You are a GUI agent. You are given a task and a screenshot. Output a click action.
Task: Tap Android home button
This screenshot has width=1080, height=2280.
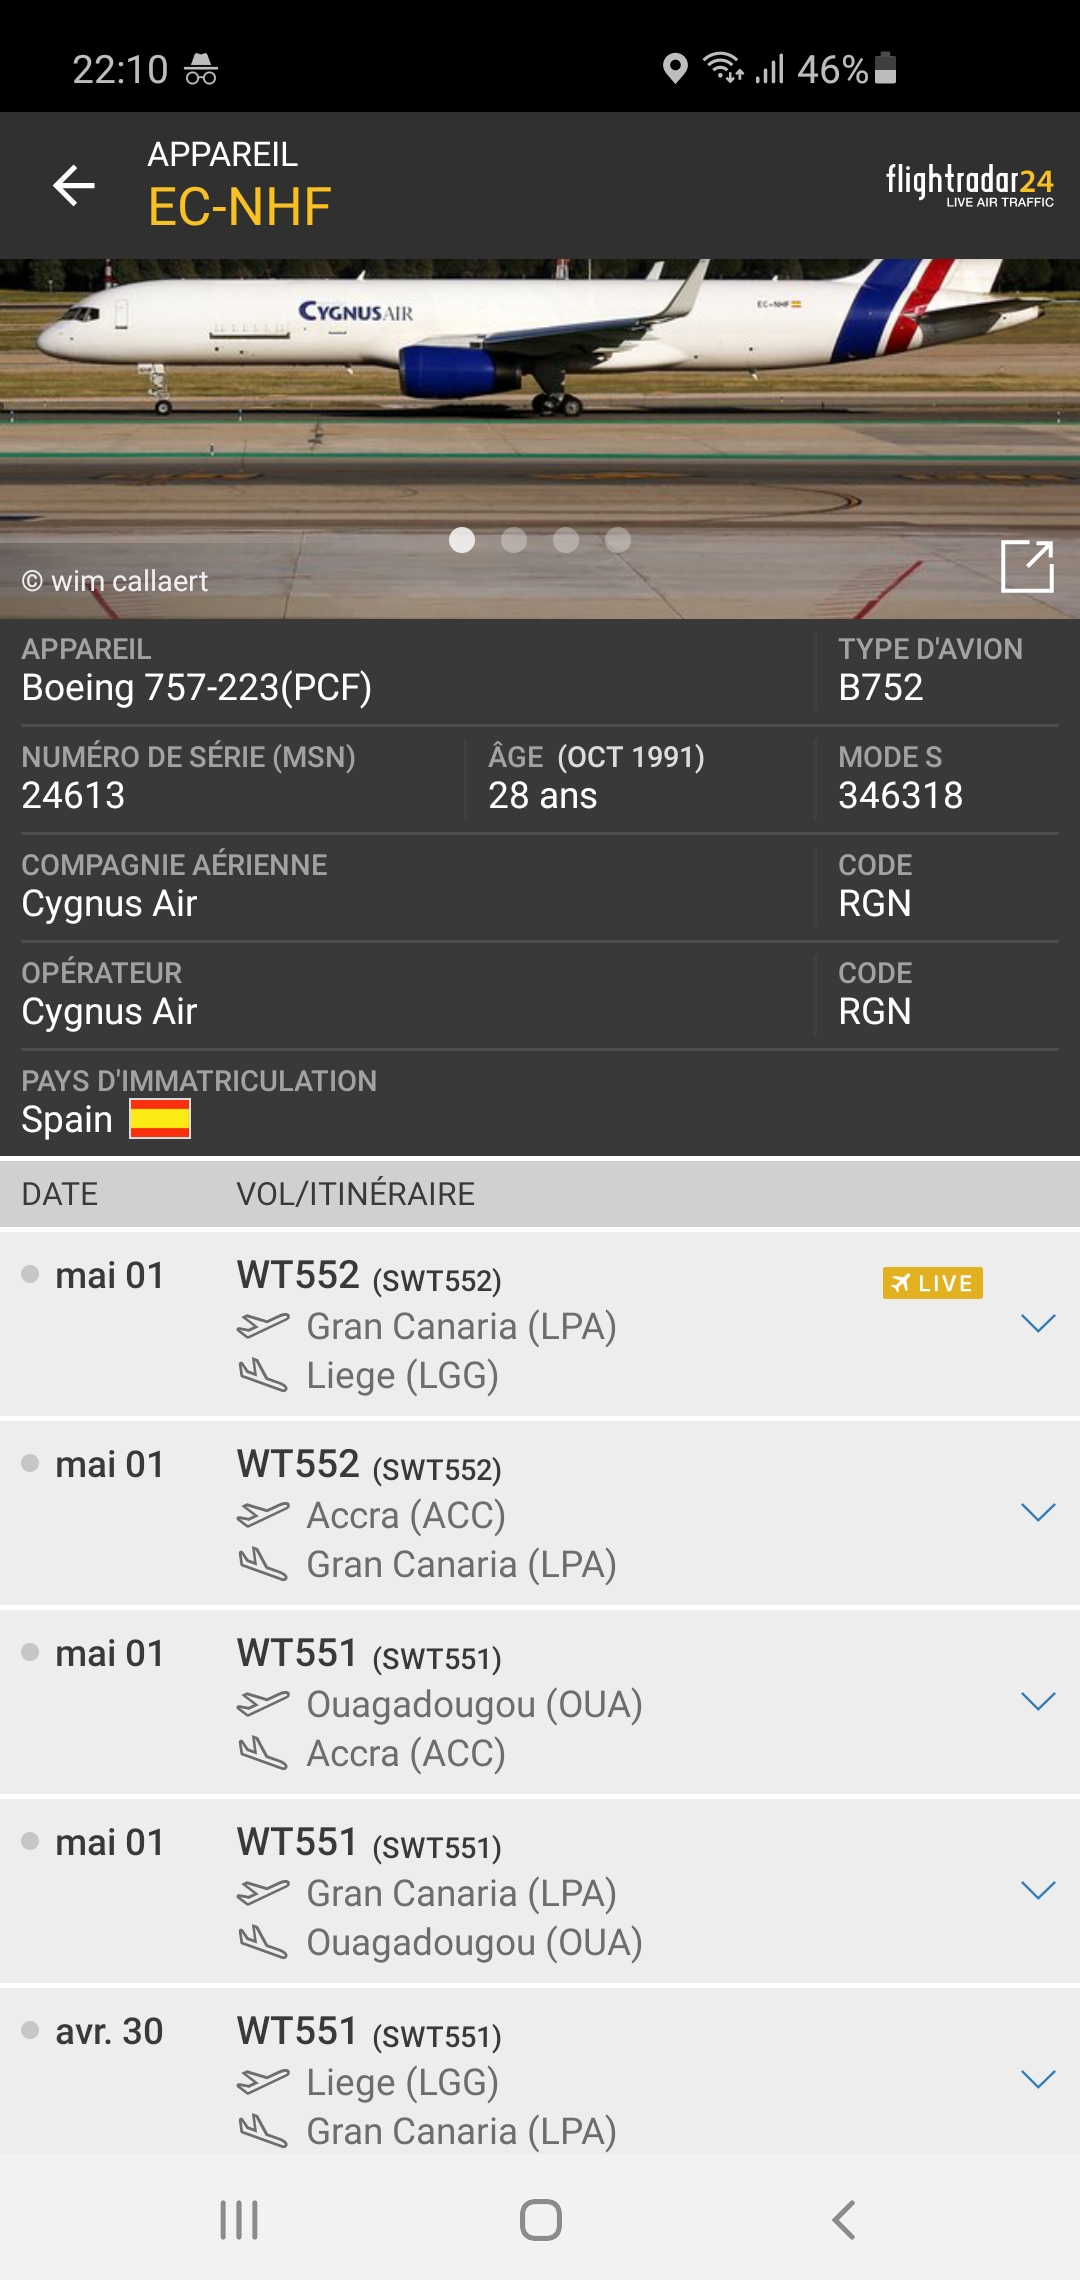coord(541,2220)
